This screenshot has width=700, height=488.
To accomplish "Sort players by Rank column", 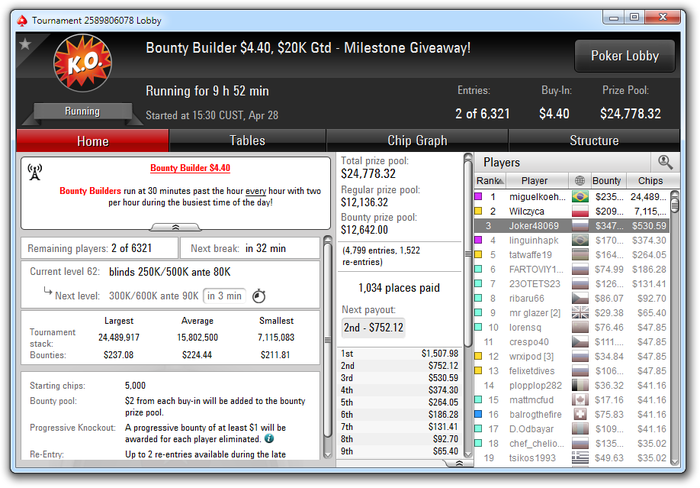I will point(489,181).
